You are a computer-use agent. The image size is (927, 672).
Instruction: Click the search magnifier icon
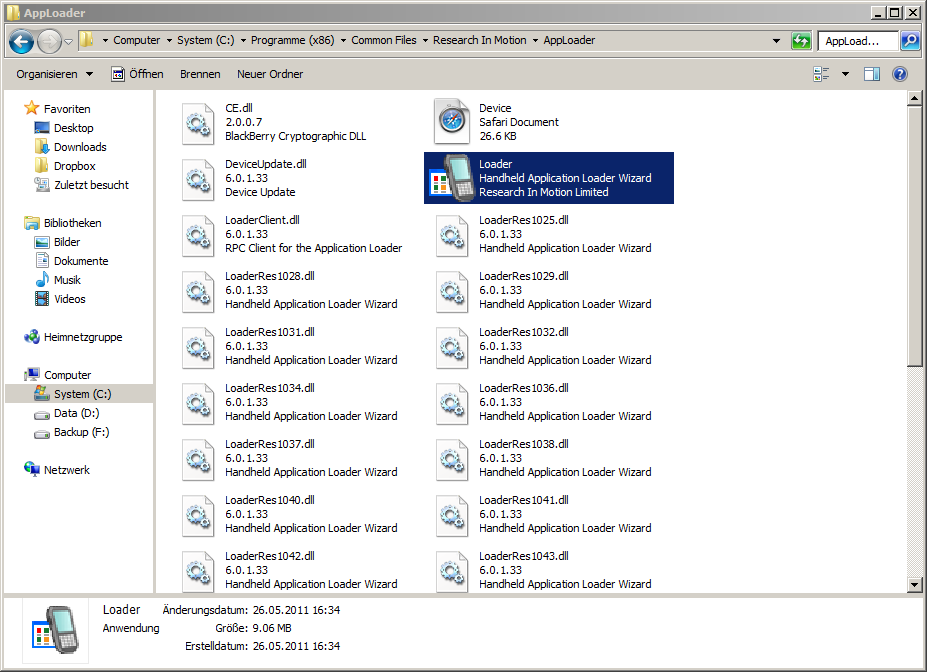(909, 41)
